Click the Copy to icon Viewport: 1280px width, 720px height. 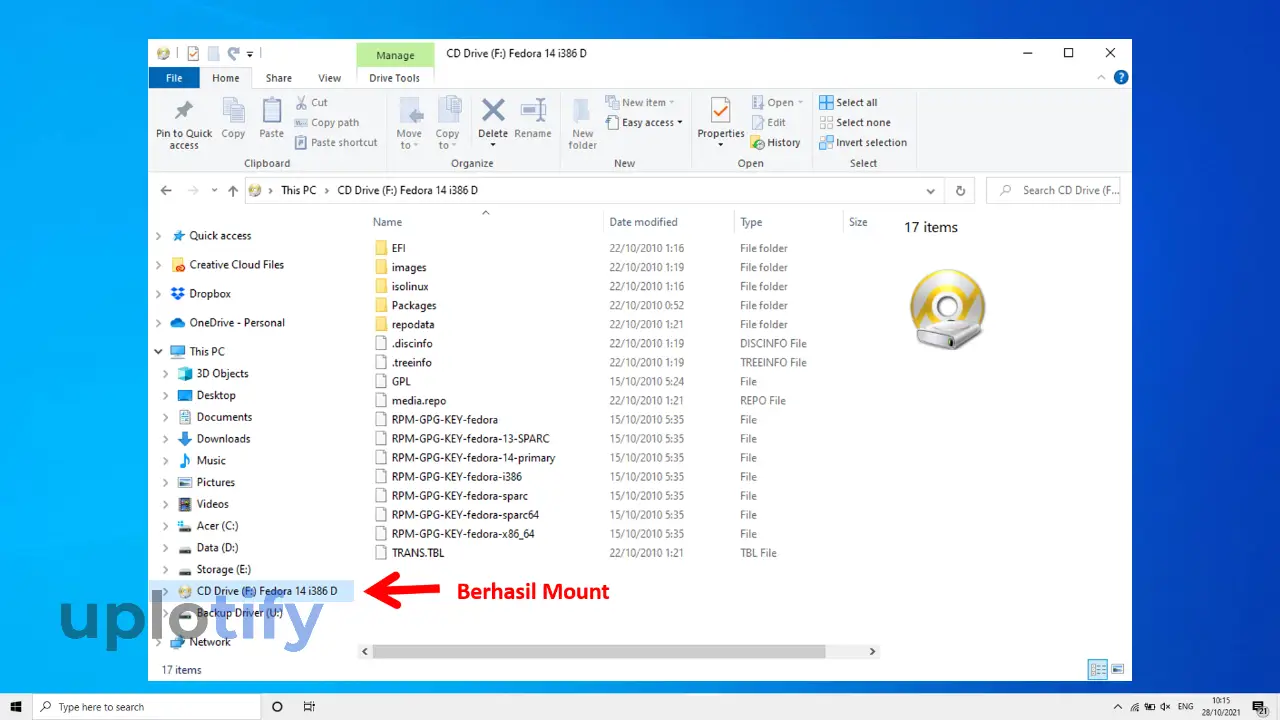(x=448, y=110)
